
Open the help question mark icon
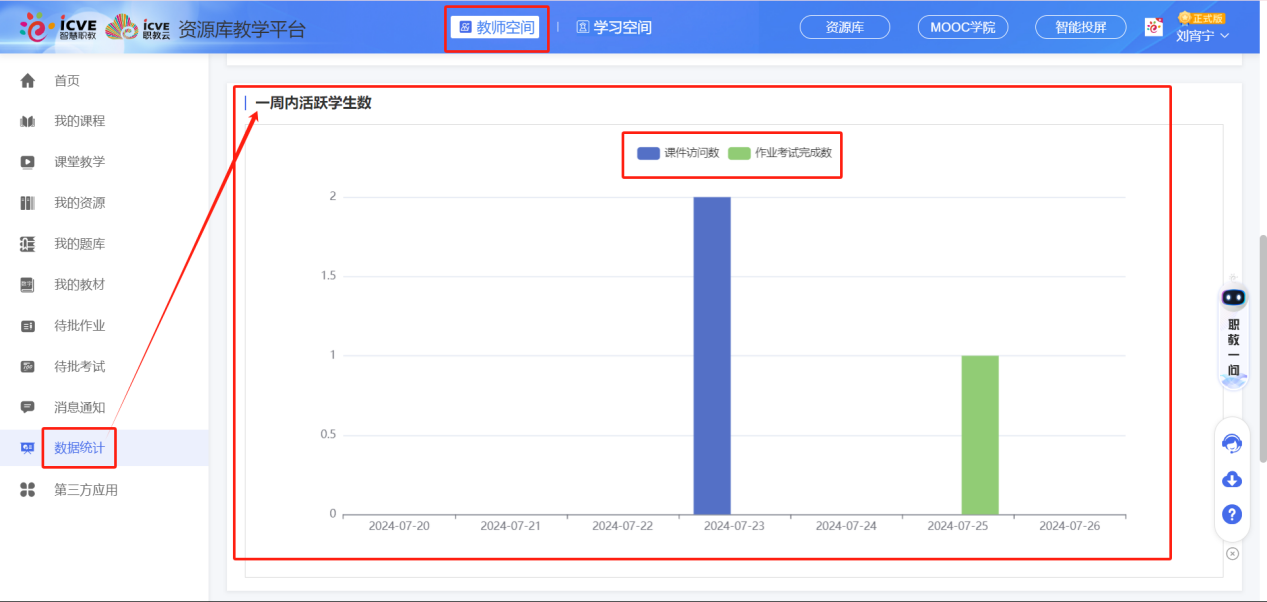point(1232,514)
